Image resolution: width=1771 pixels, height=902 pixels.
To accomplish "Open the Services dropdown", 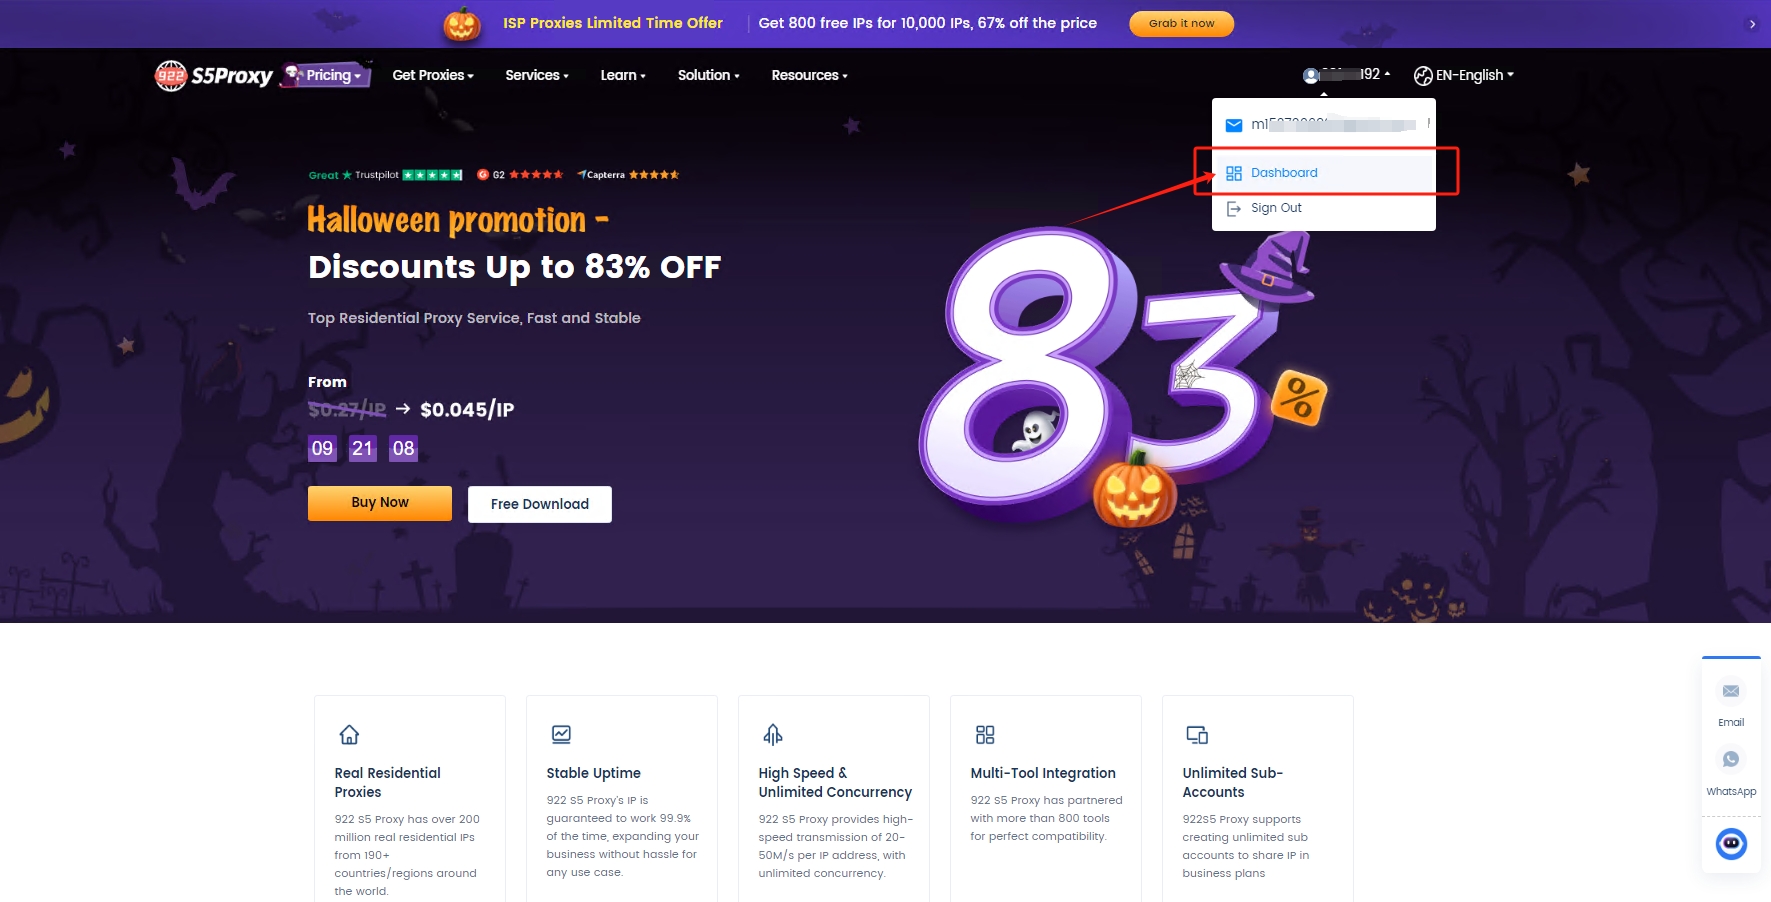I will point(537,75).
